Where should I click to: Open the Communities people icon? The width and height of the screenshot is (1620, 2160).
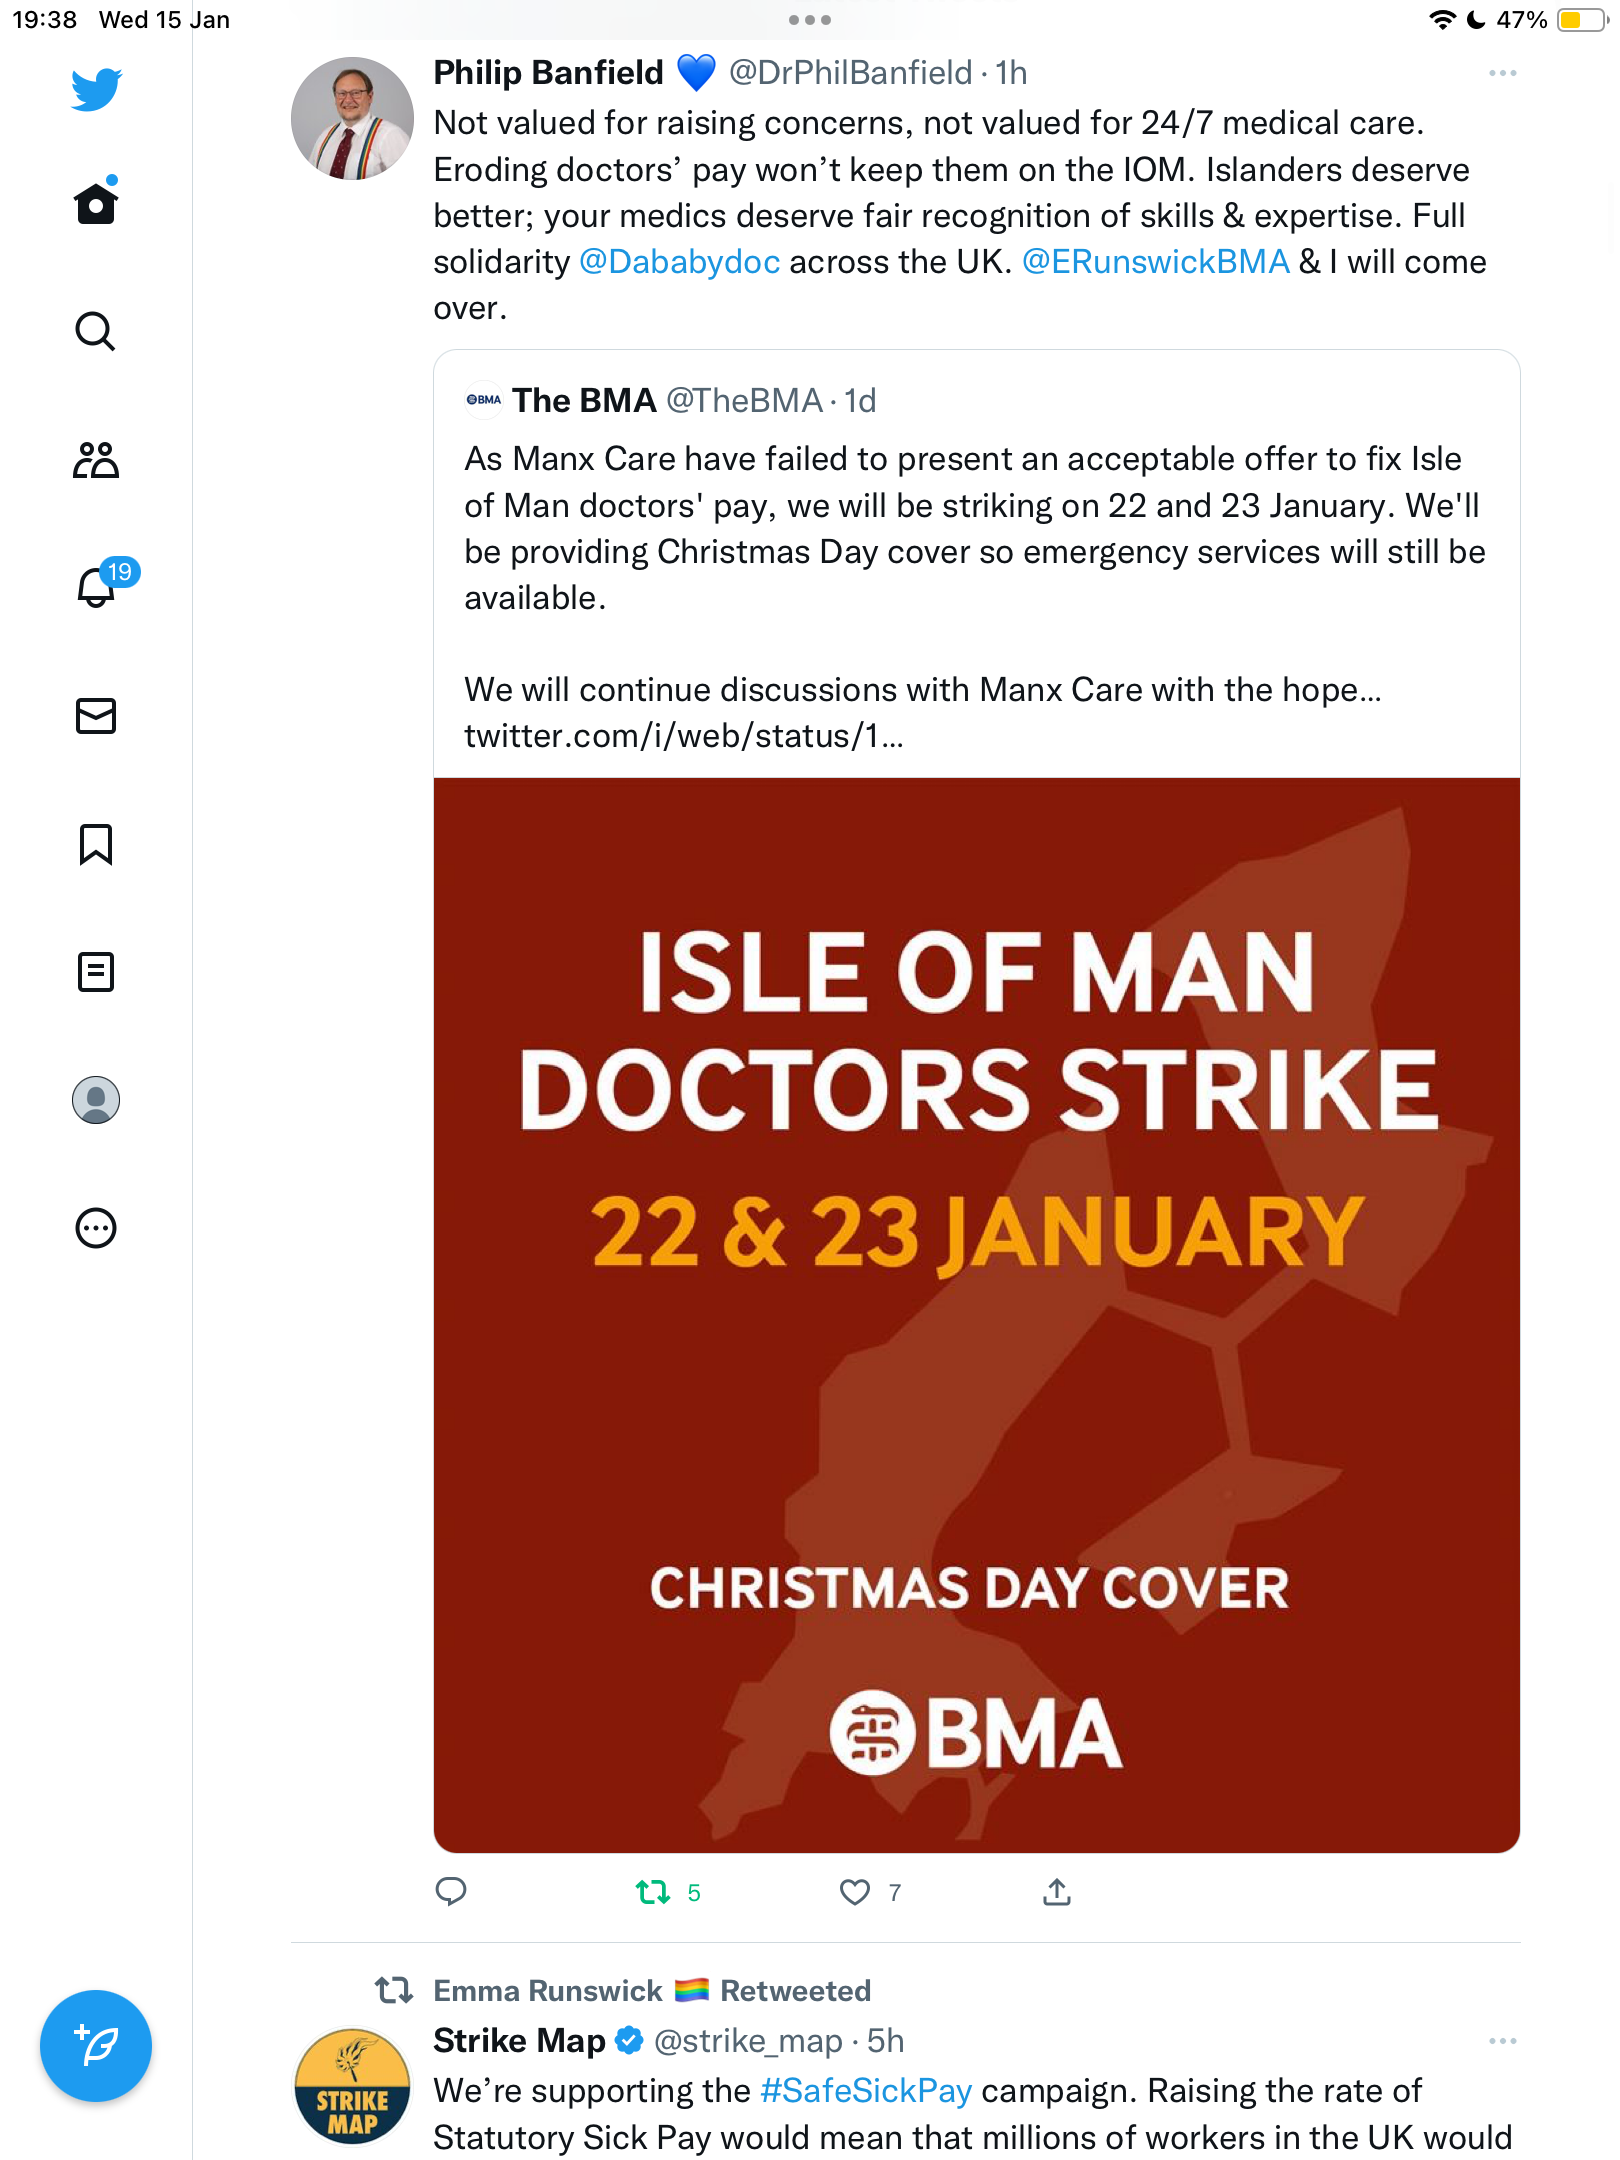point(96,460)
